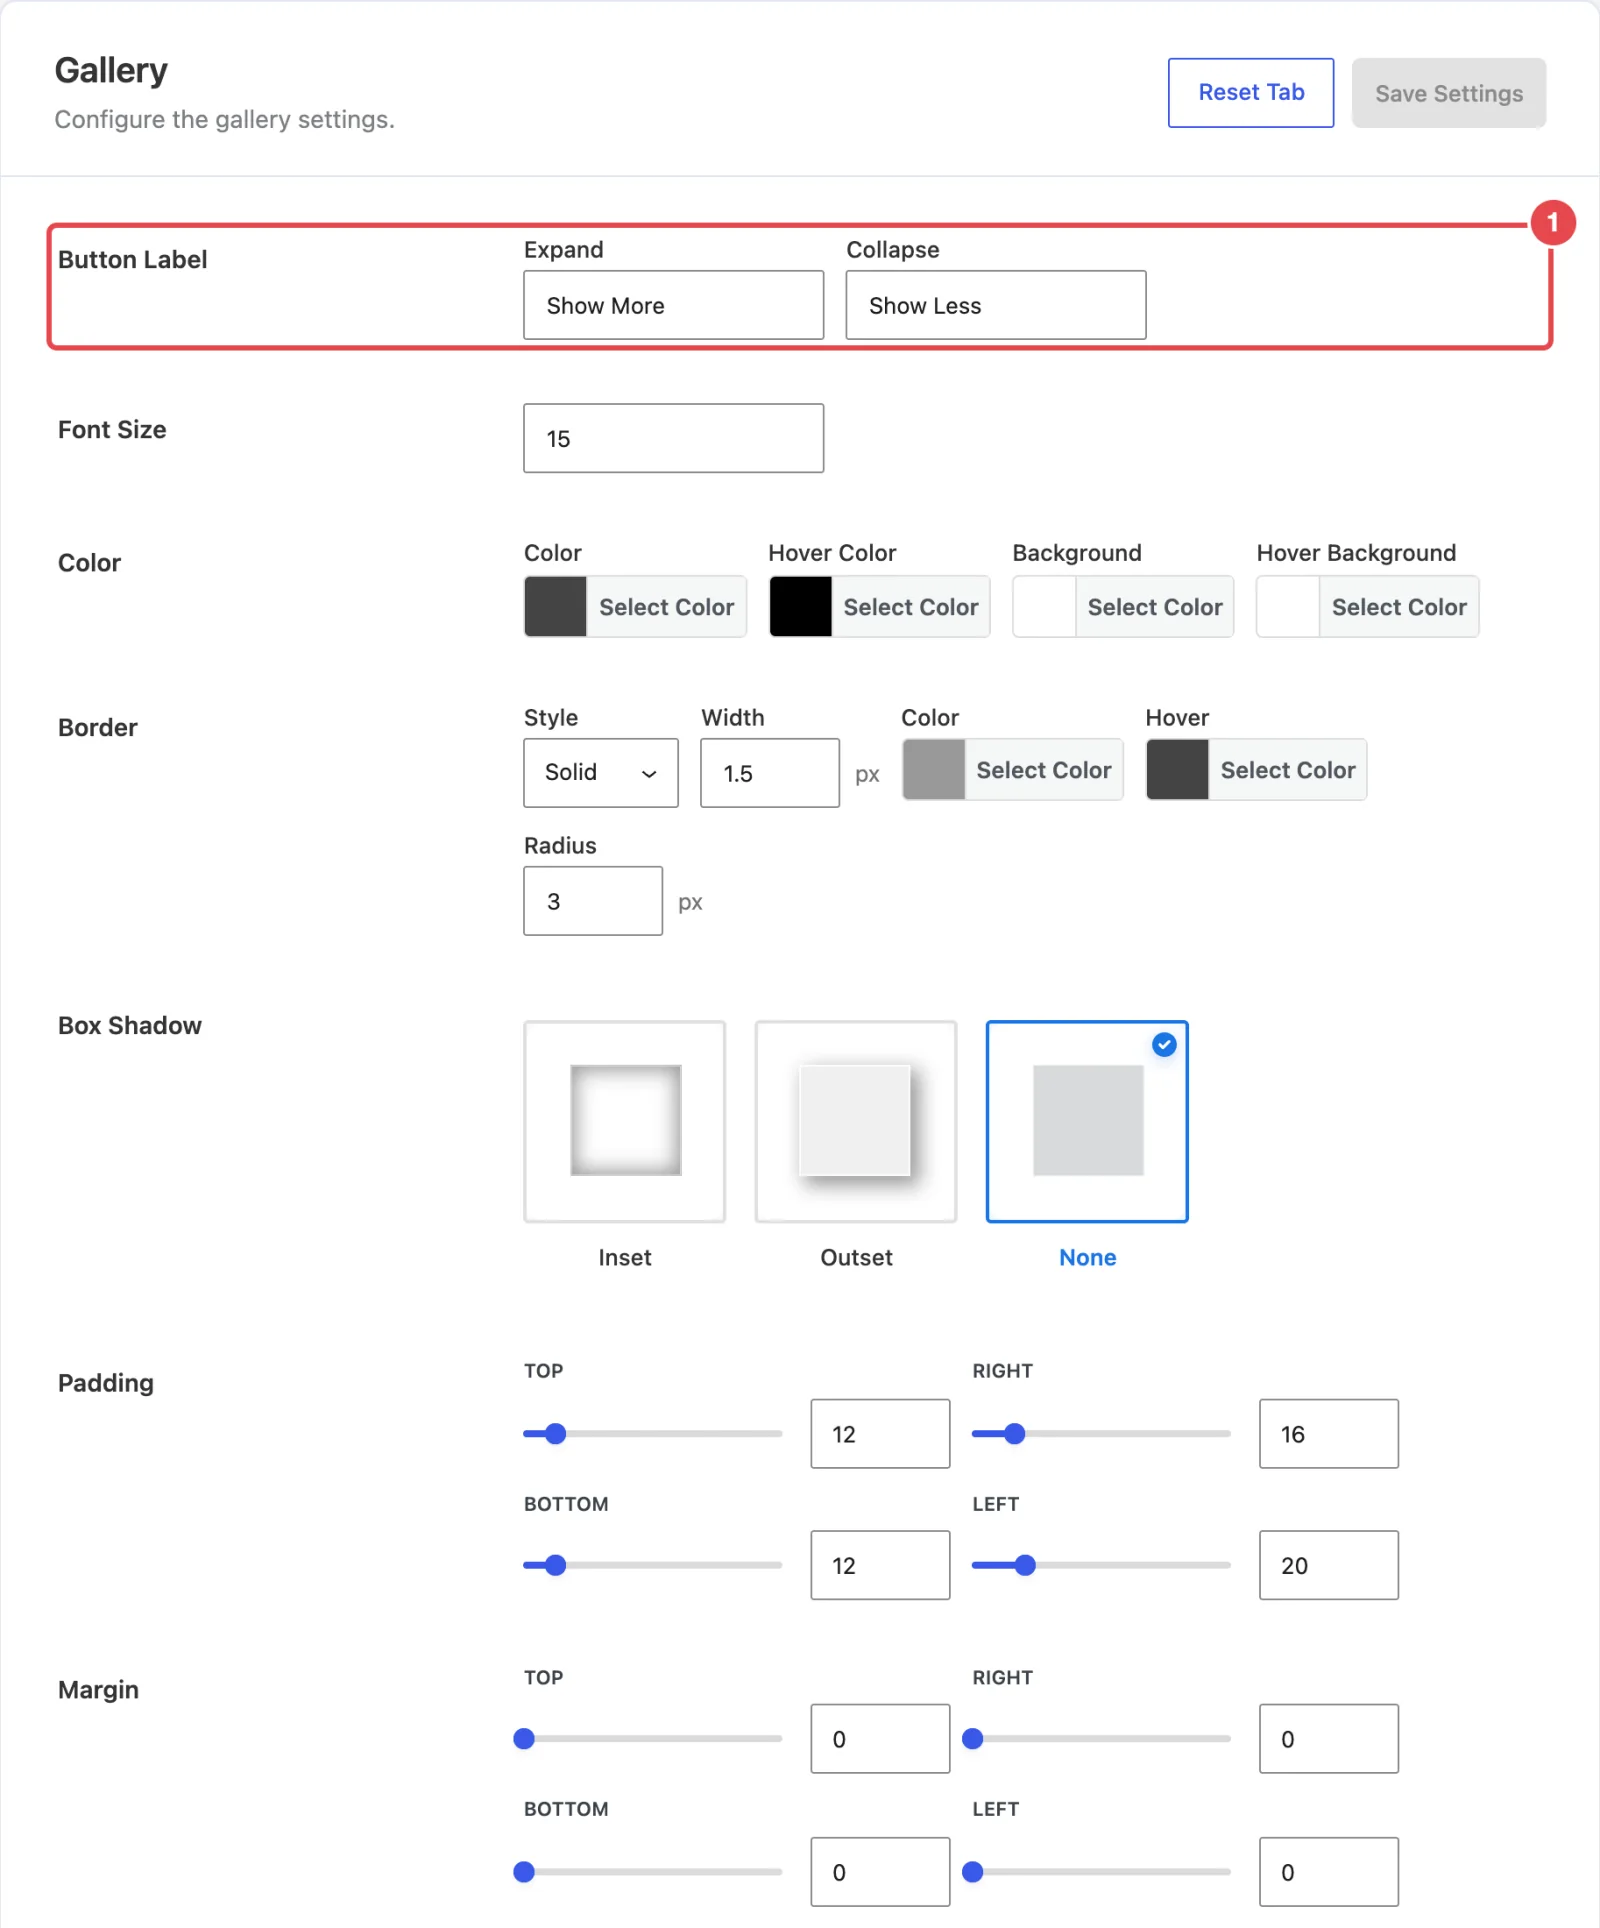Edit the Collapse label field Show Less
1600x1928 pixels.
pyautogui.click(x=995, y=305)
